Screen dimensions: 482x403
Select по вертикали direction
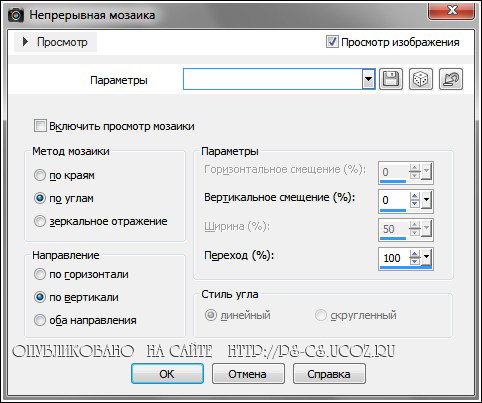point(40,297)
